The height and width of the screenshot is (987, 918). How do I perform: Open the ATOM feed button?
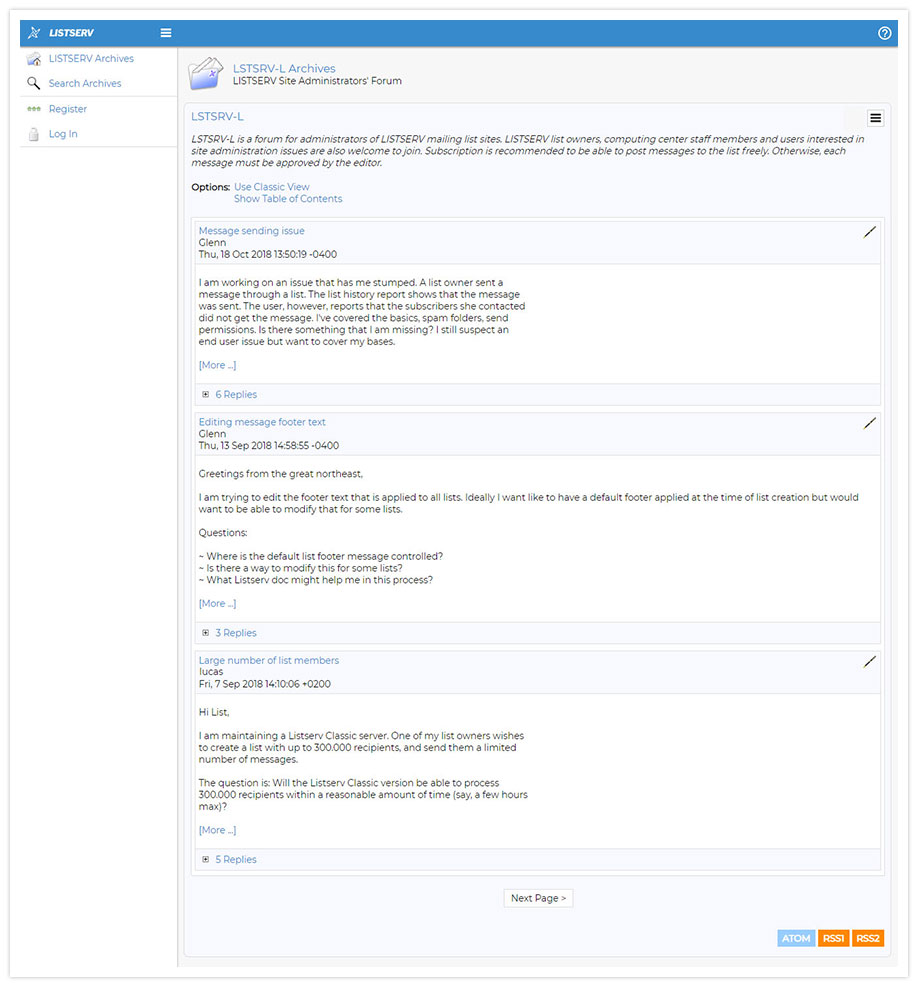tap(796, 938)
